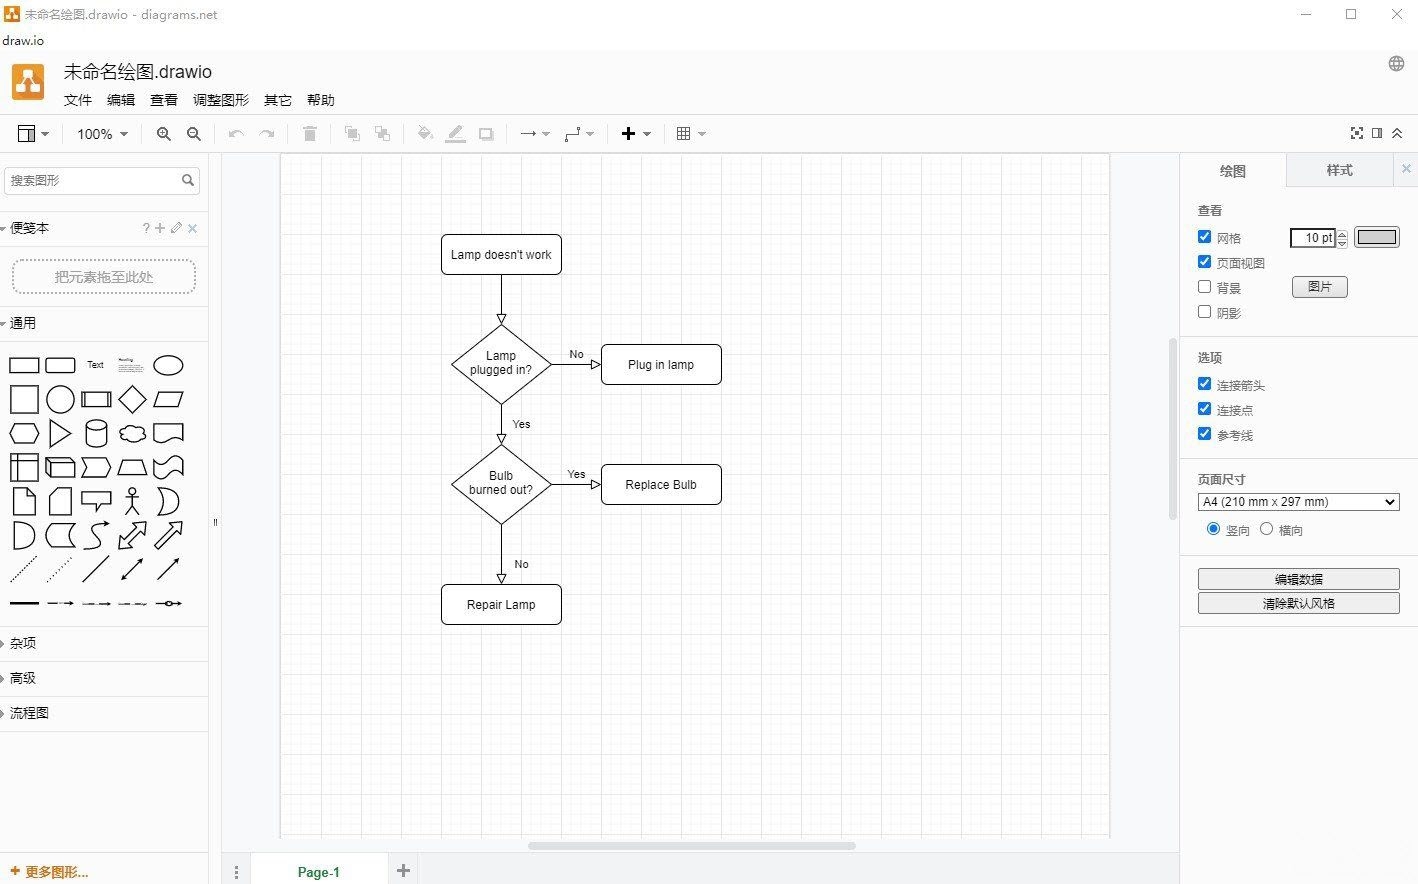
Task: Toggle the 网格 grid checkbox
Action: click(1205, 237)
